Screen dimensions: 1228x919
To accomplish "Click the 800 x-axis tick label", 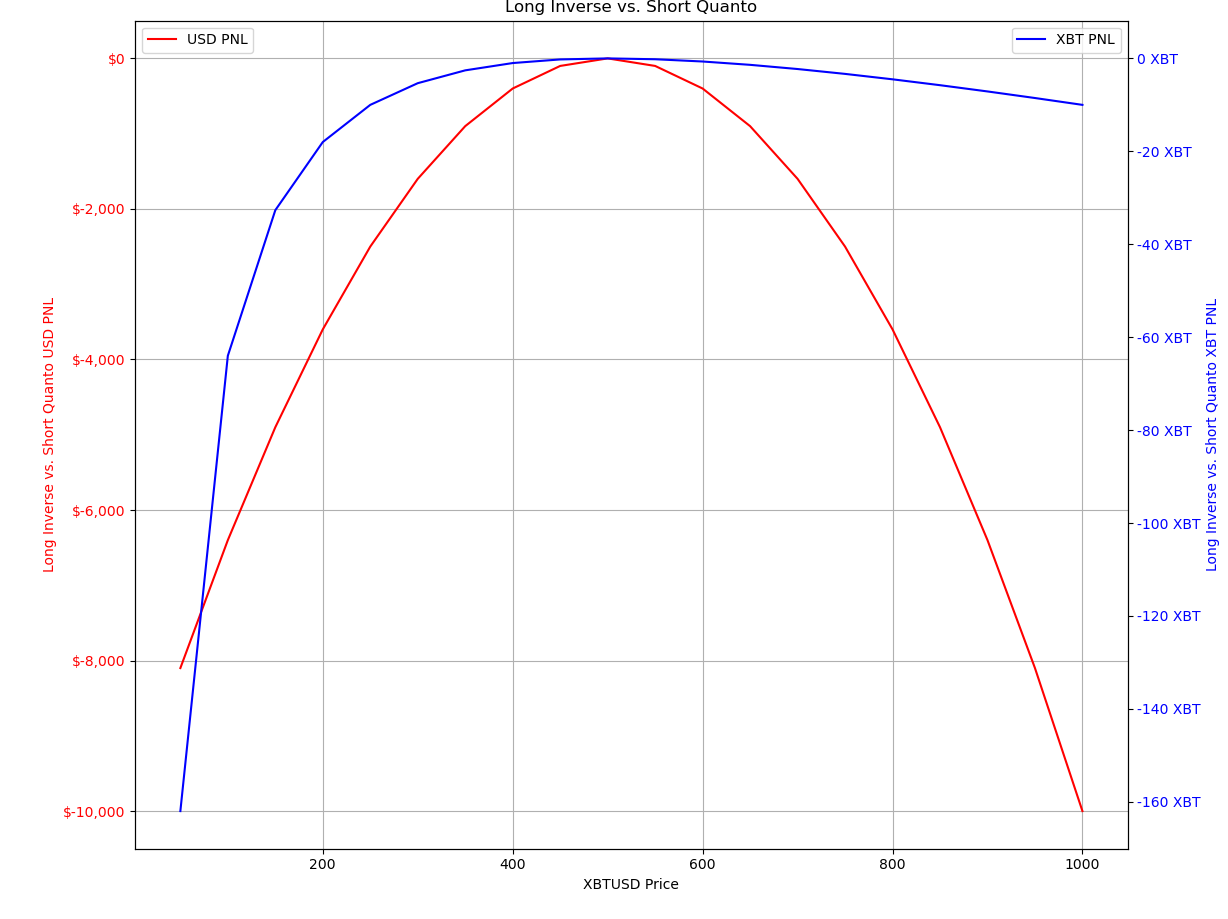I will 893,865.
